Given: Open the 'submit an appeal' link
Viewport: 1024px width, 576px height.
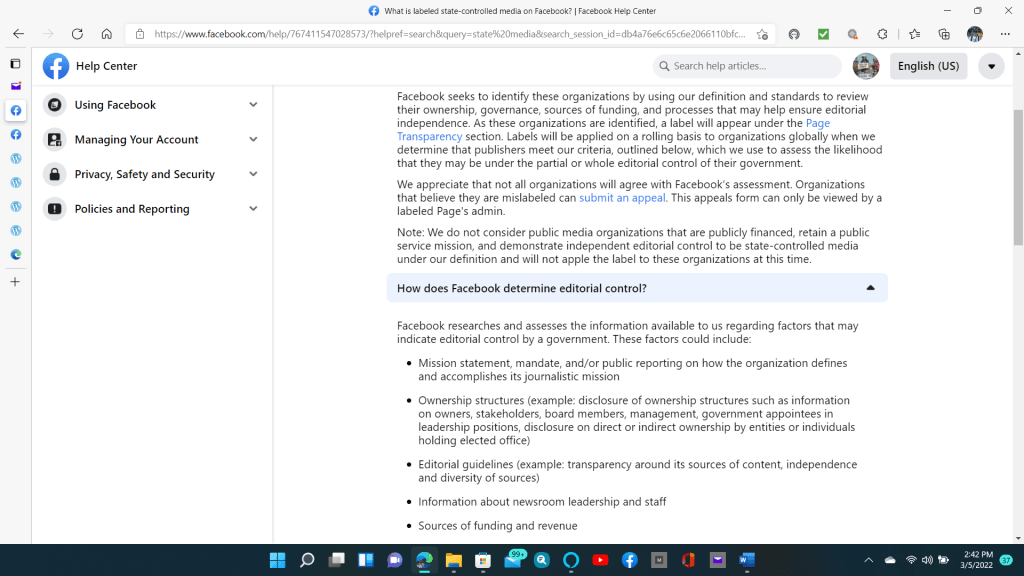Looking at the screenshot, I should (622, 198).
